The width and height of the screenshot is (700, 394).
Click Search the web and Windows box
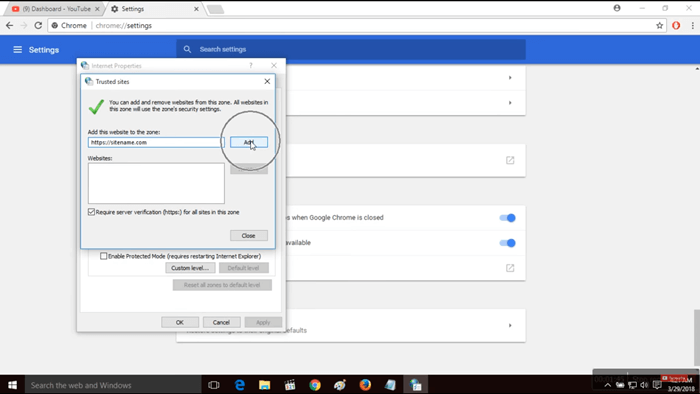pos(113,385)
